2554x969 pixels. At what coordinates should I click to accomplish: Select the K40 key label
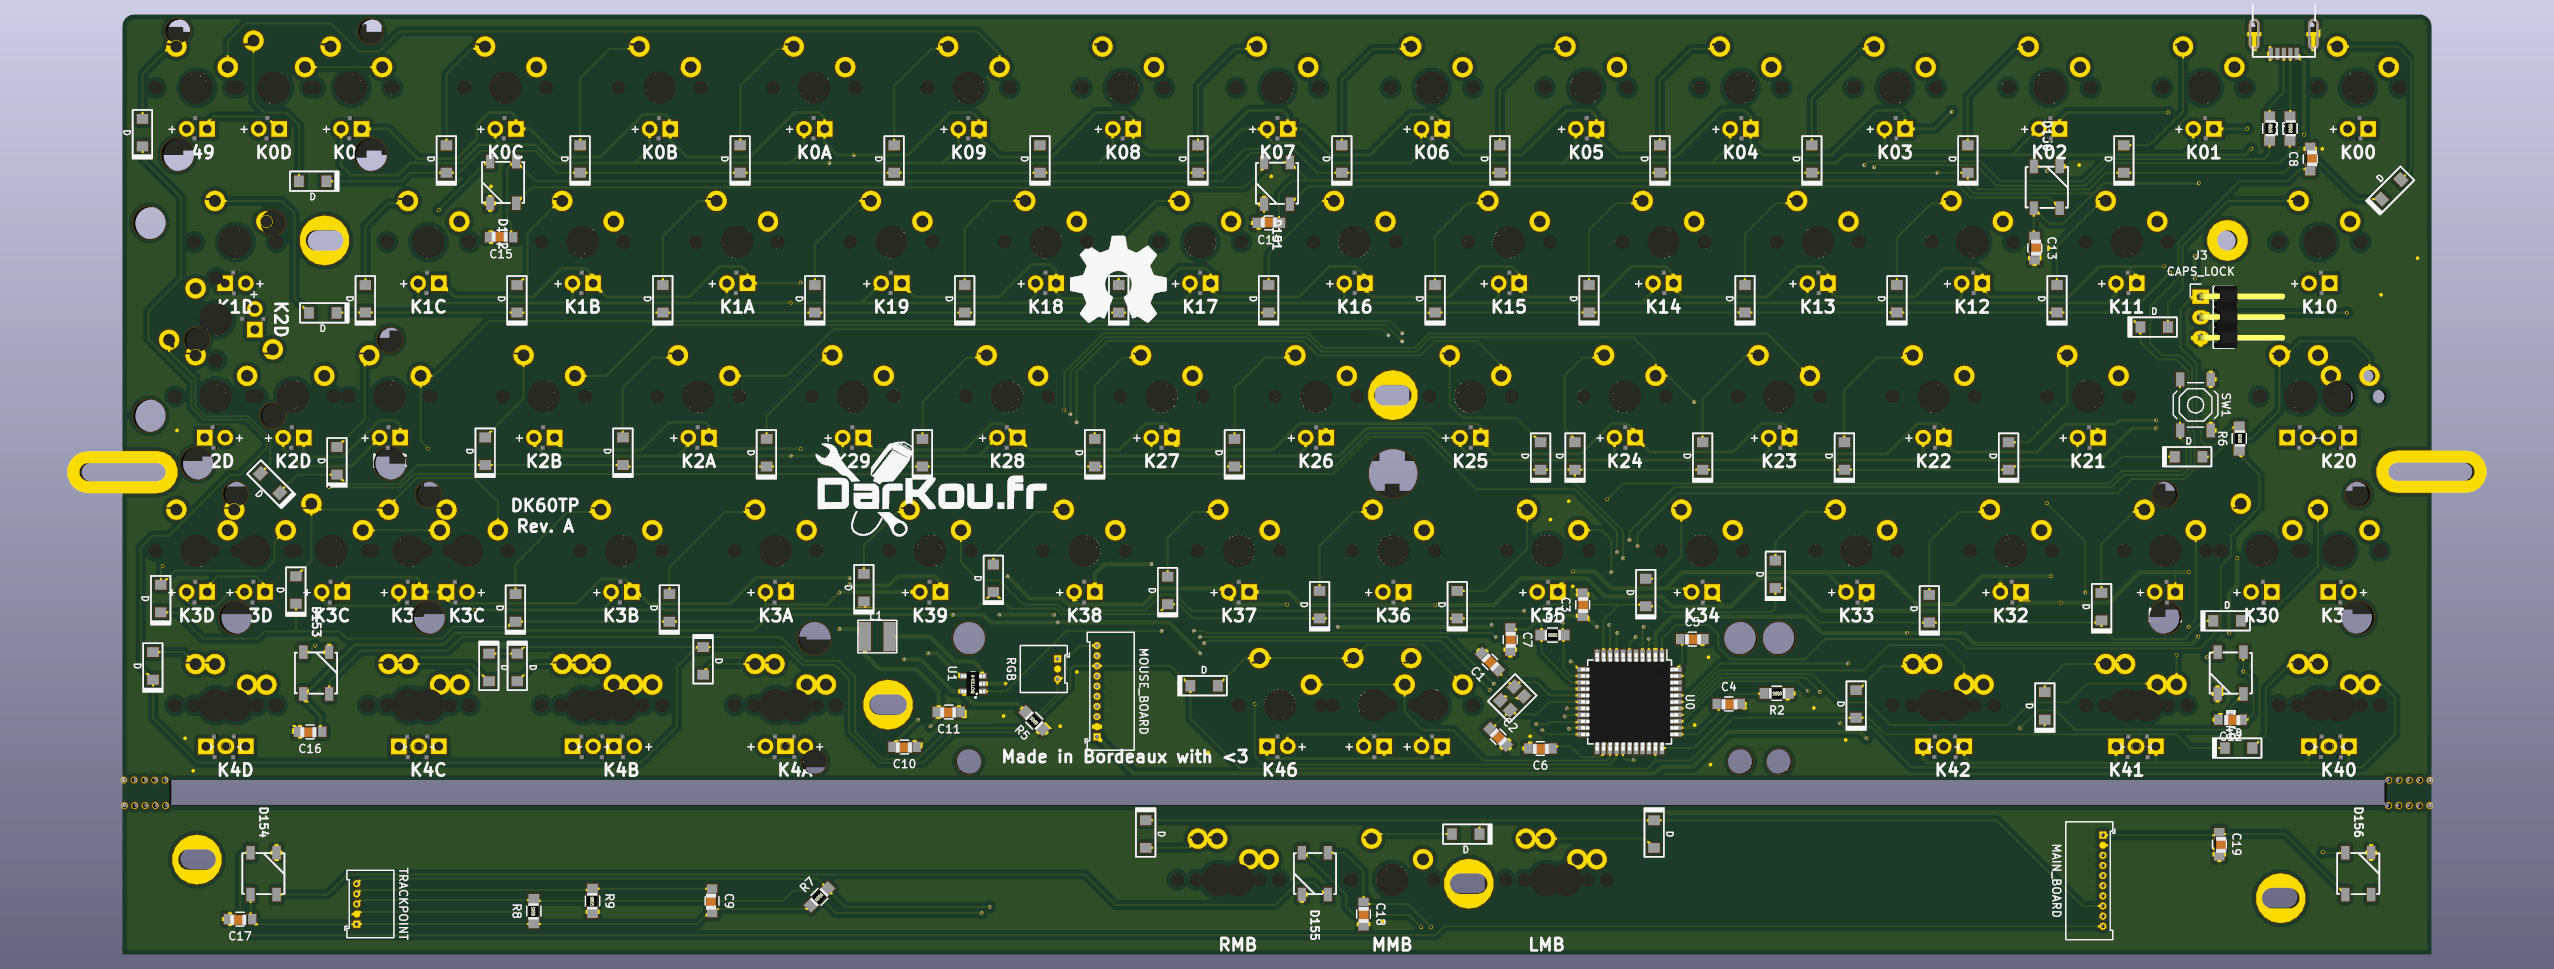coord(2338,770)
